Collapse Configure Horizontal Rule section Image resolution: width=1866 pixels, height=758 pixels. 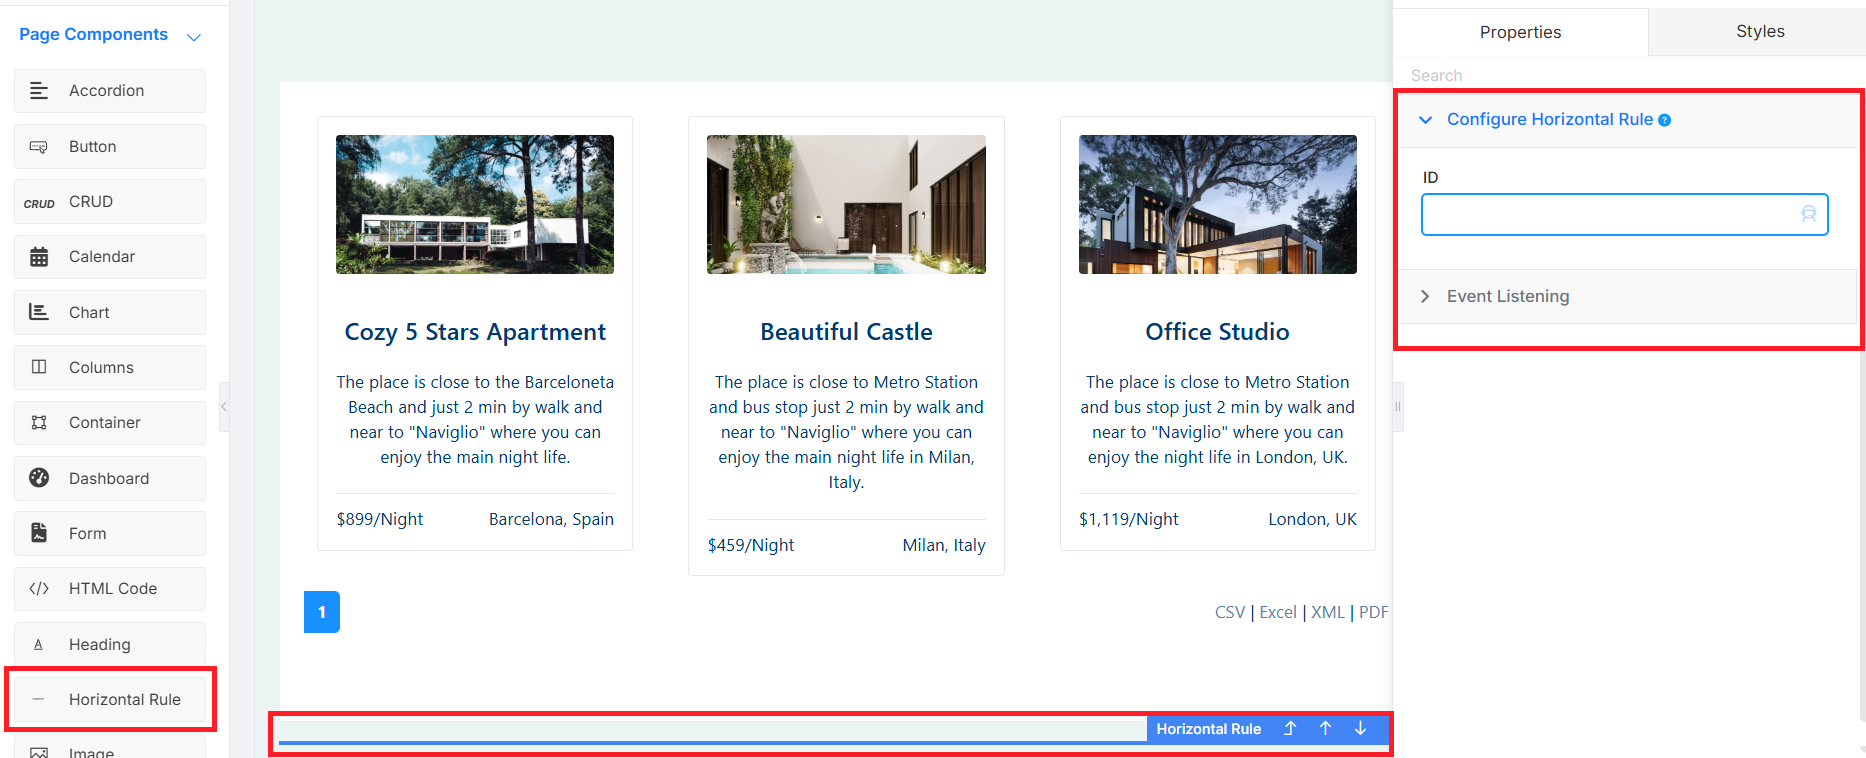[1426, 120]
